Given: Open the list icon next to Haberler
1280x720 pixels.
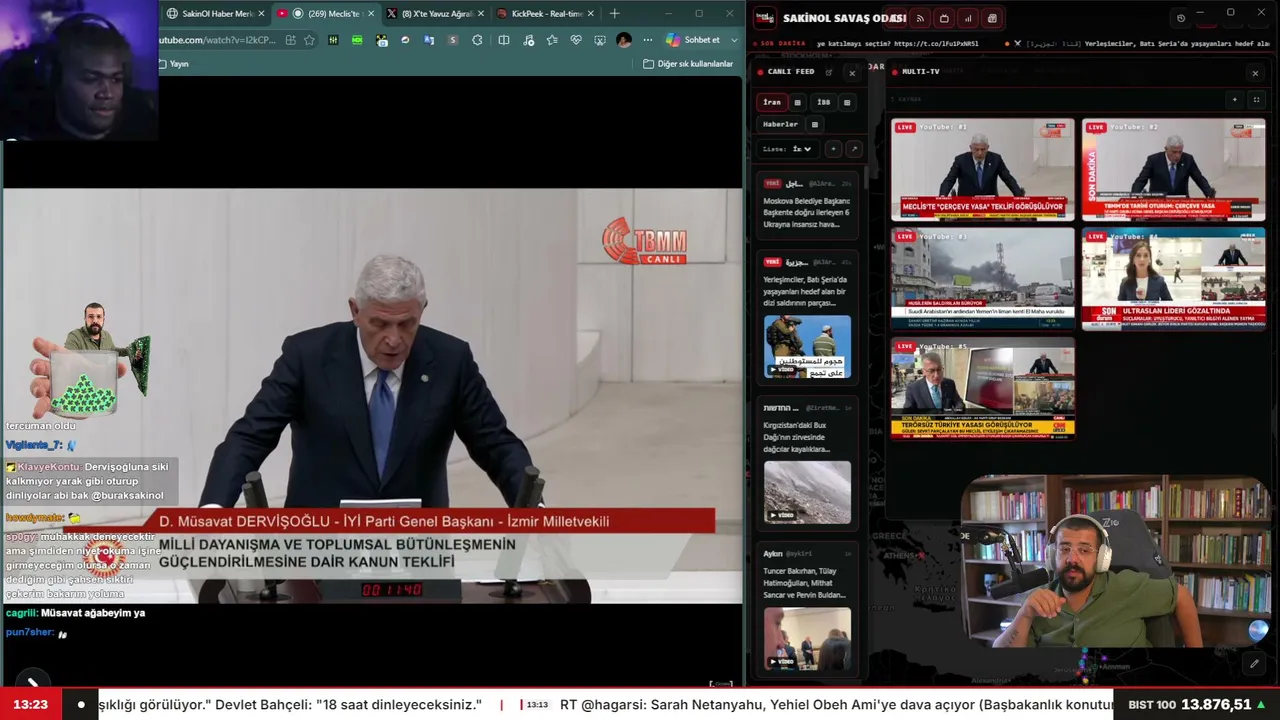Looking at the screenshot, I should click(x=815, y=125).
